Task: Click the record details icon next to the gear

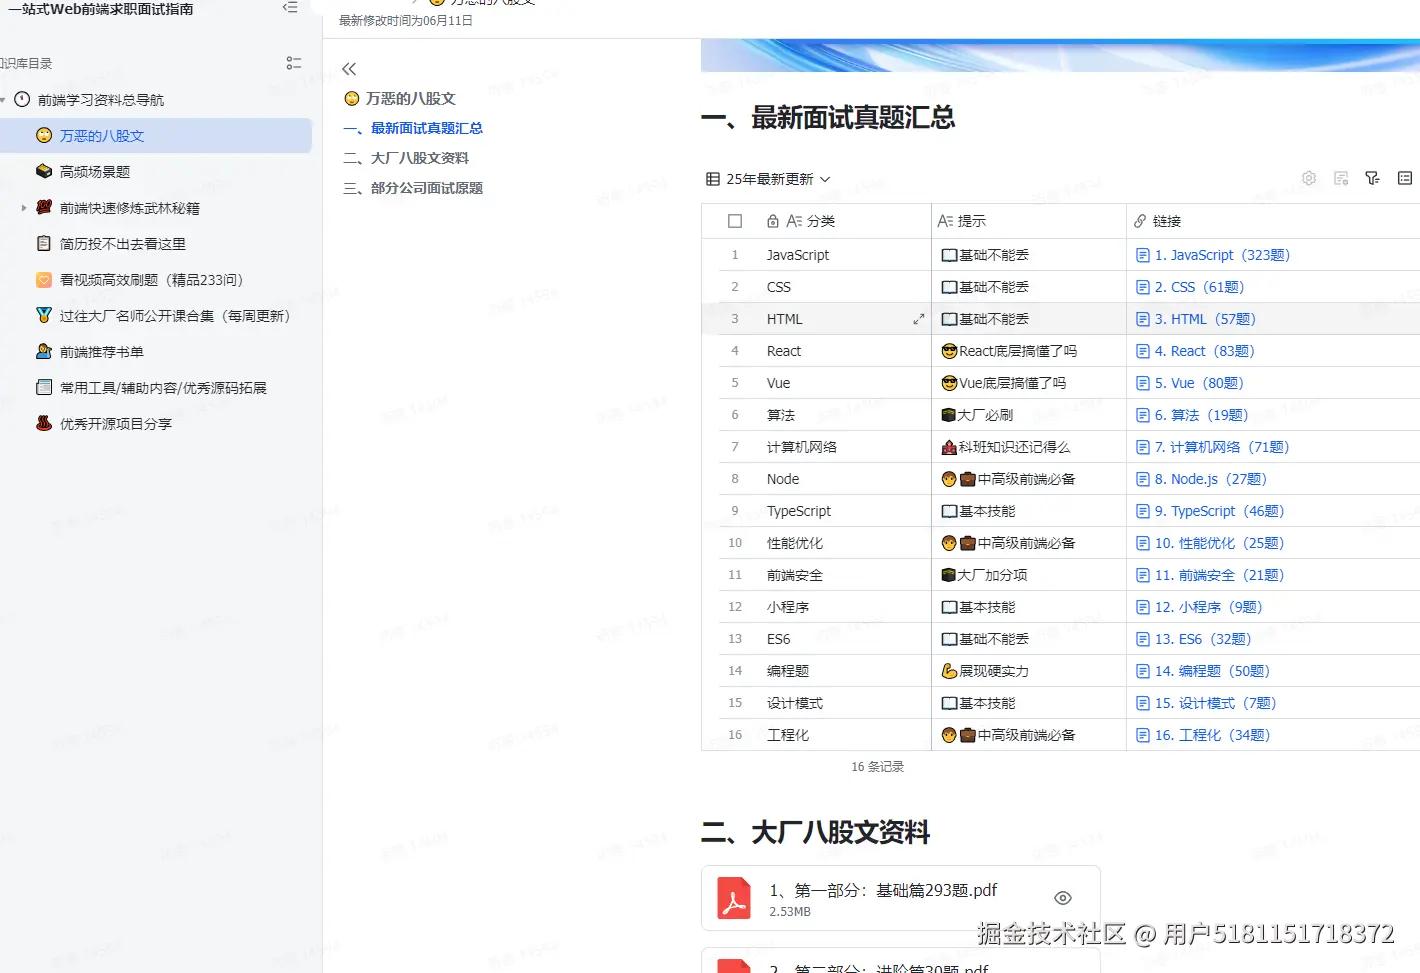Action: 1340,178
